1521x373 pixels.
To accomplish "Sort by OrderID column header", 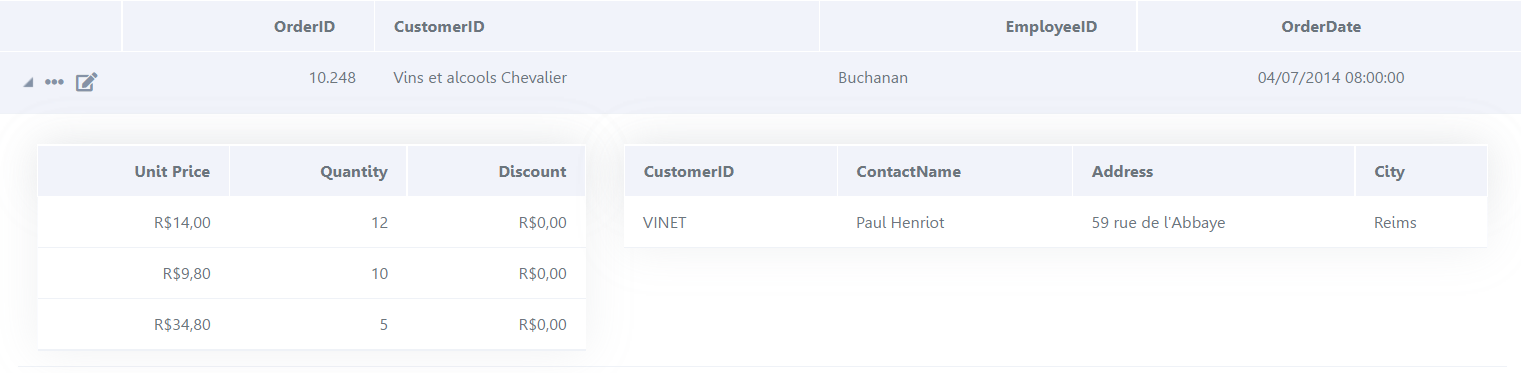I will point(304,27).
